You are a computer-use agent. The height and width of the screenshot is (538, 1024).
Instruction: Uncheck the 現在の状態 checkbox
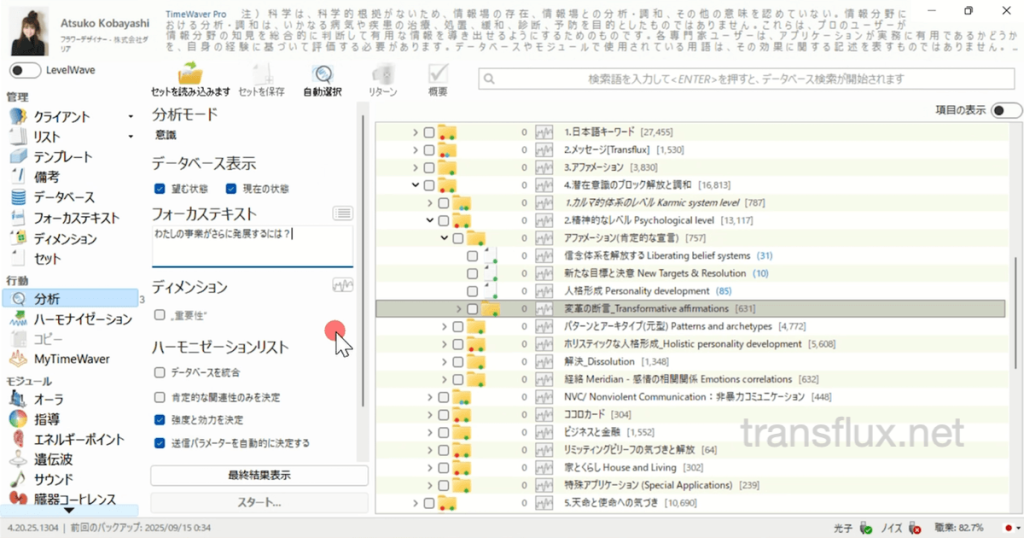pyautogui.click(x=231, y=189)
